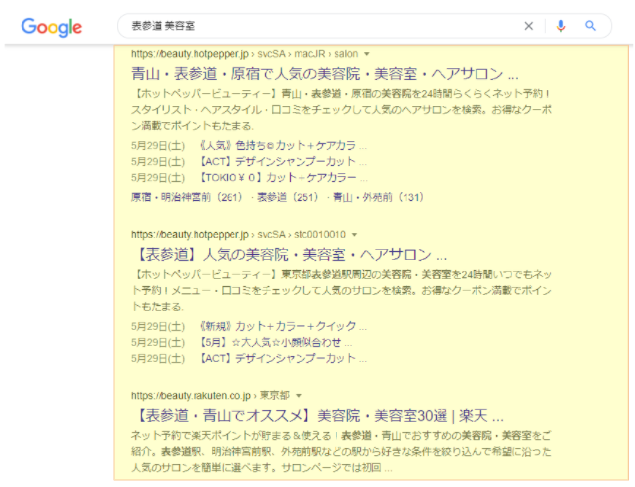Clear the search box with the X icon
This screenshot has height=487, width=635.
pyautogui.click(x=528, y=26)
